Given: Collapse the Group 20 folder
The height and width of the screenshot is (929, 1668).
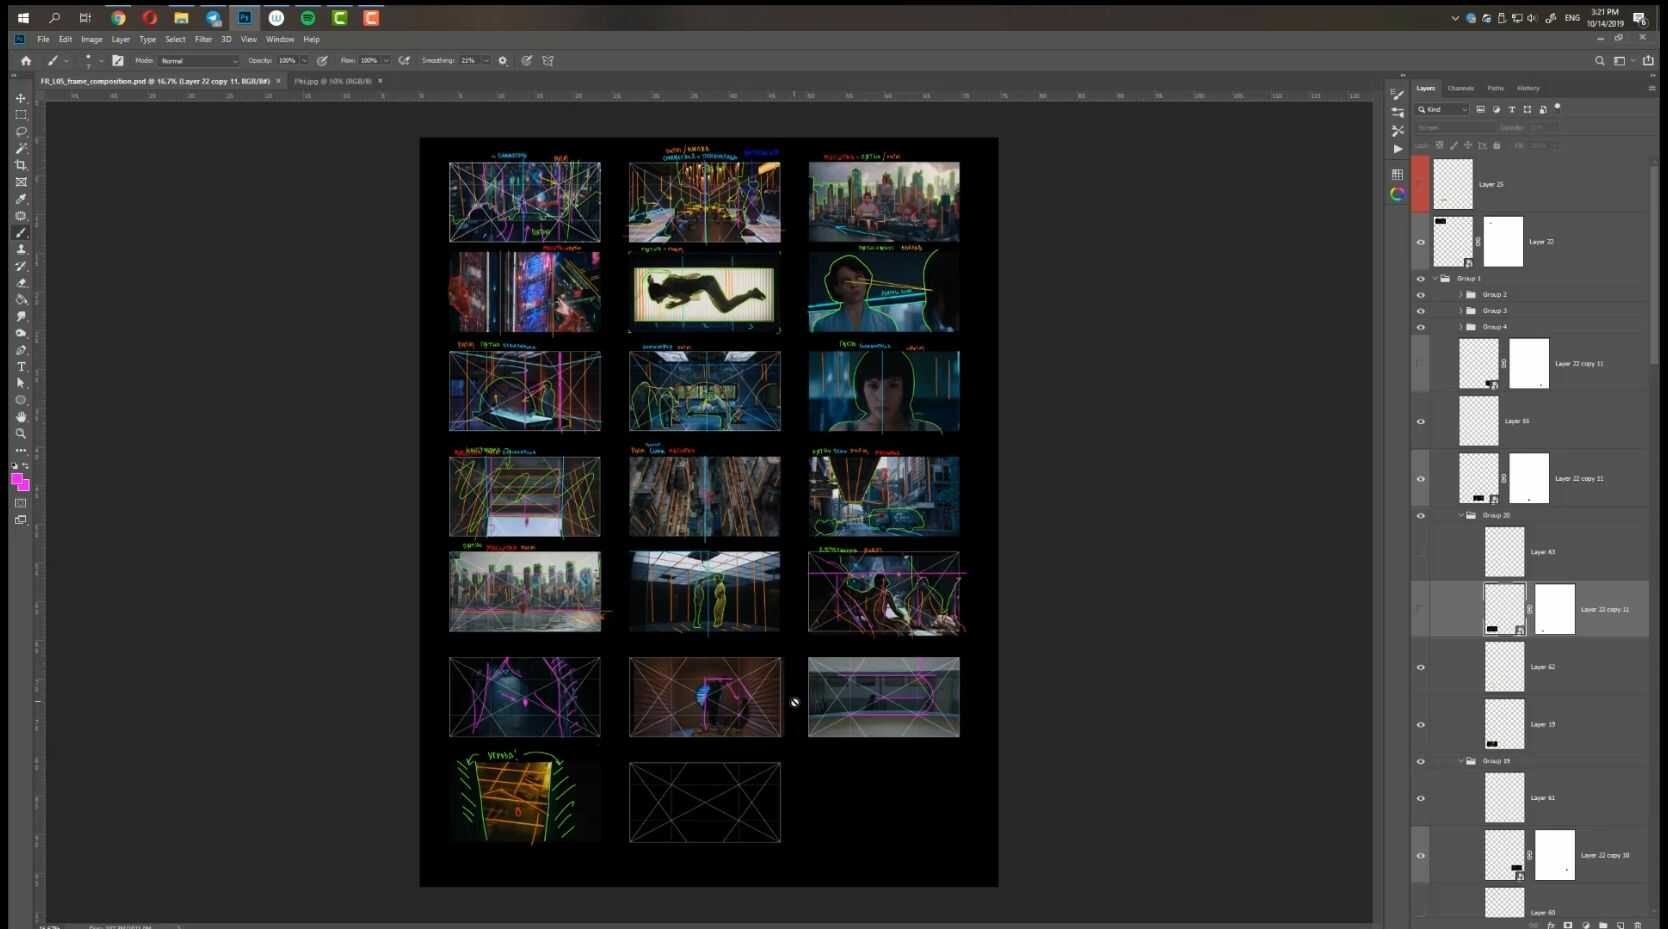Looking at the screenshot, I should [x=1460, y=516].
